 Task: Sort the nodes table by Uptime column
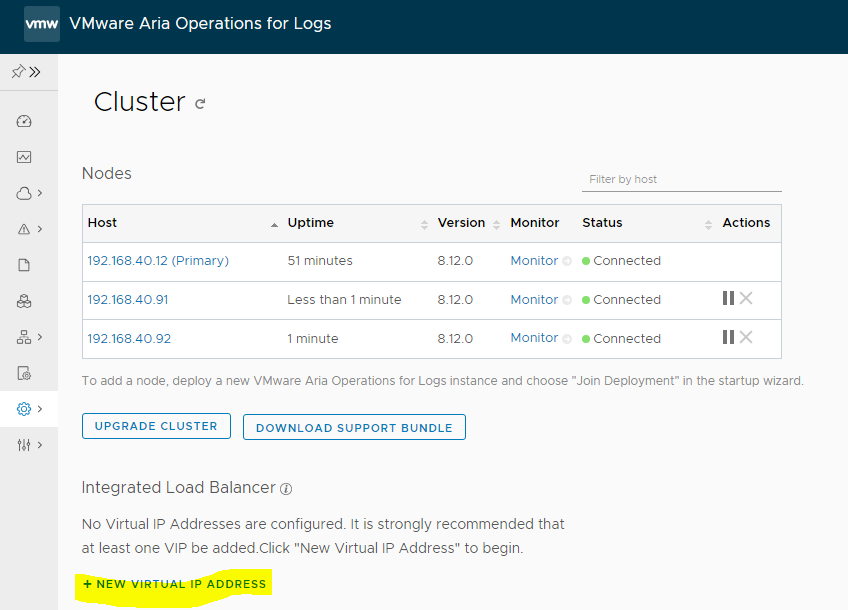311,223
